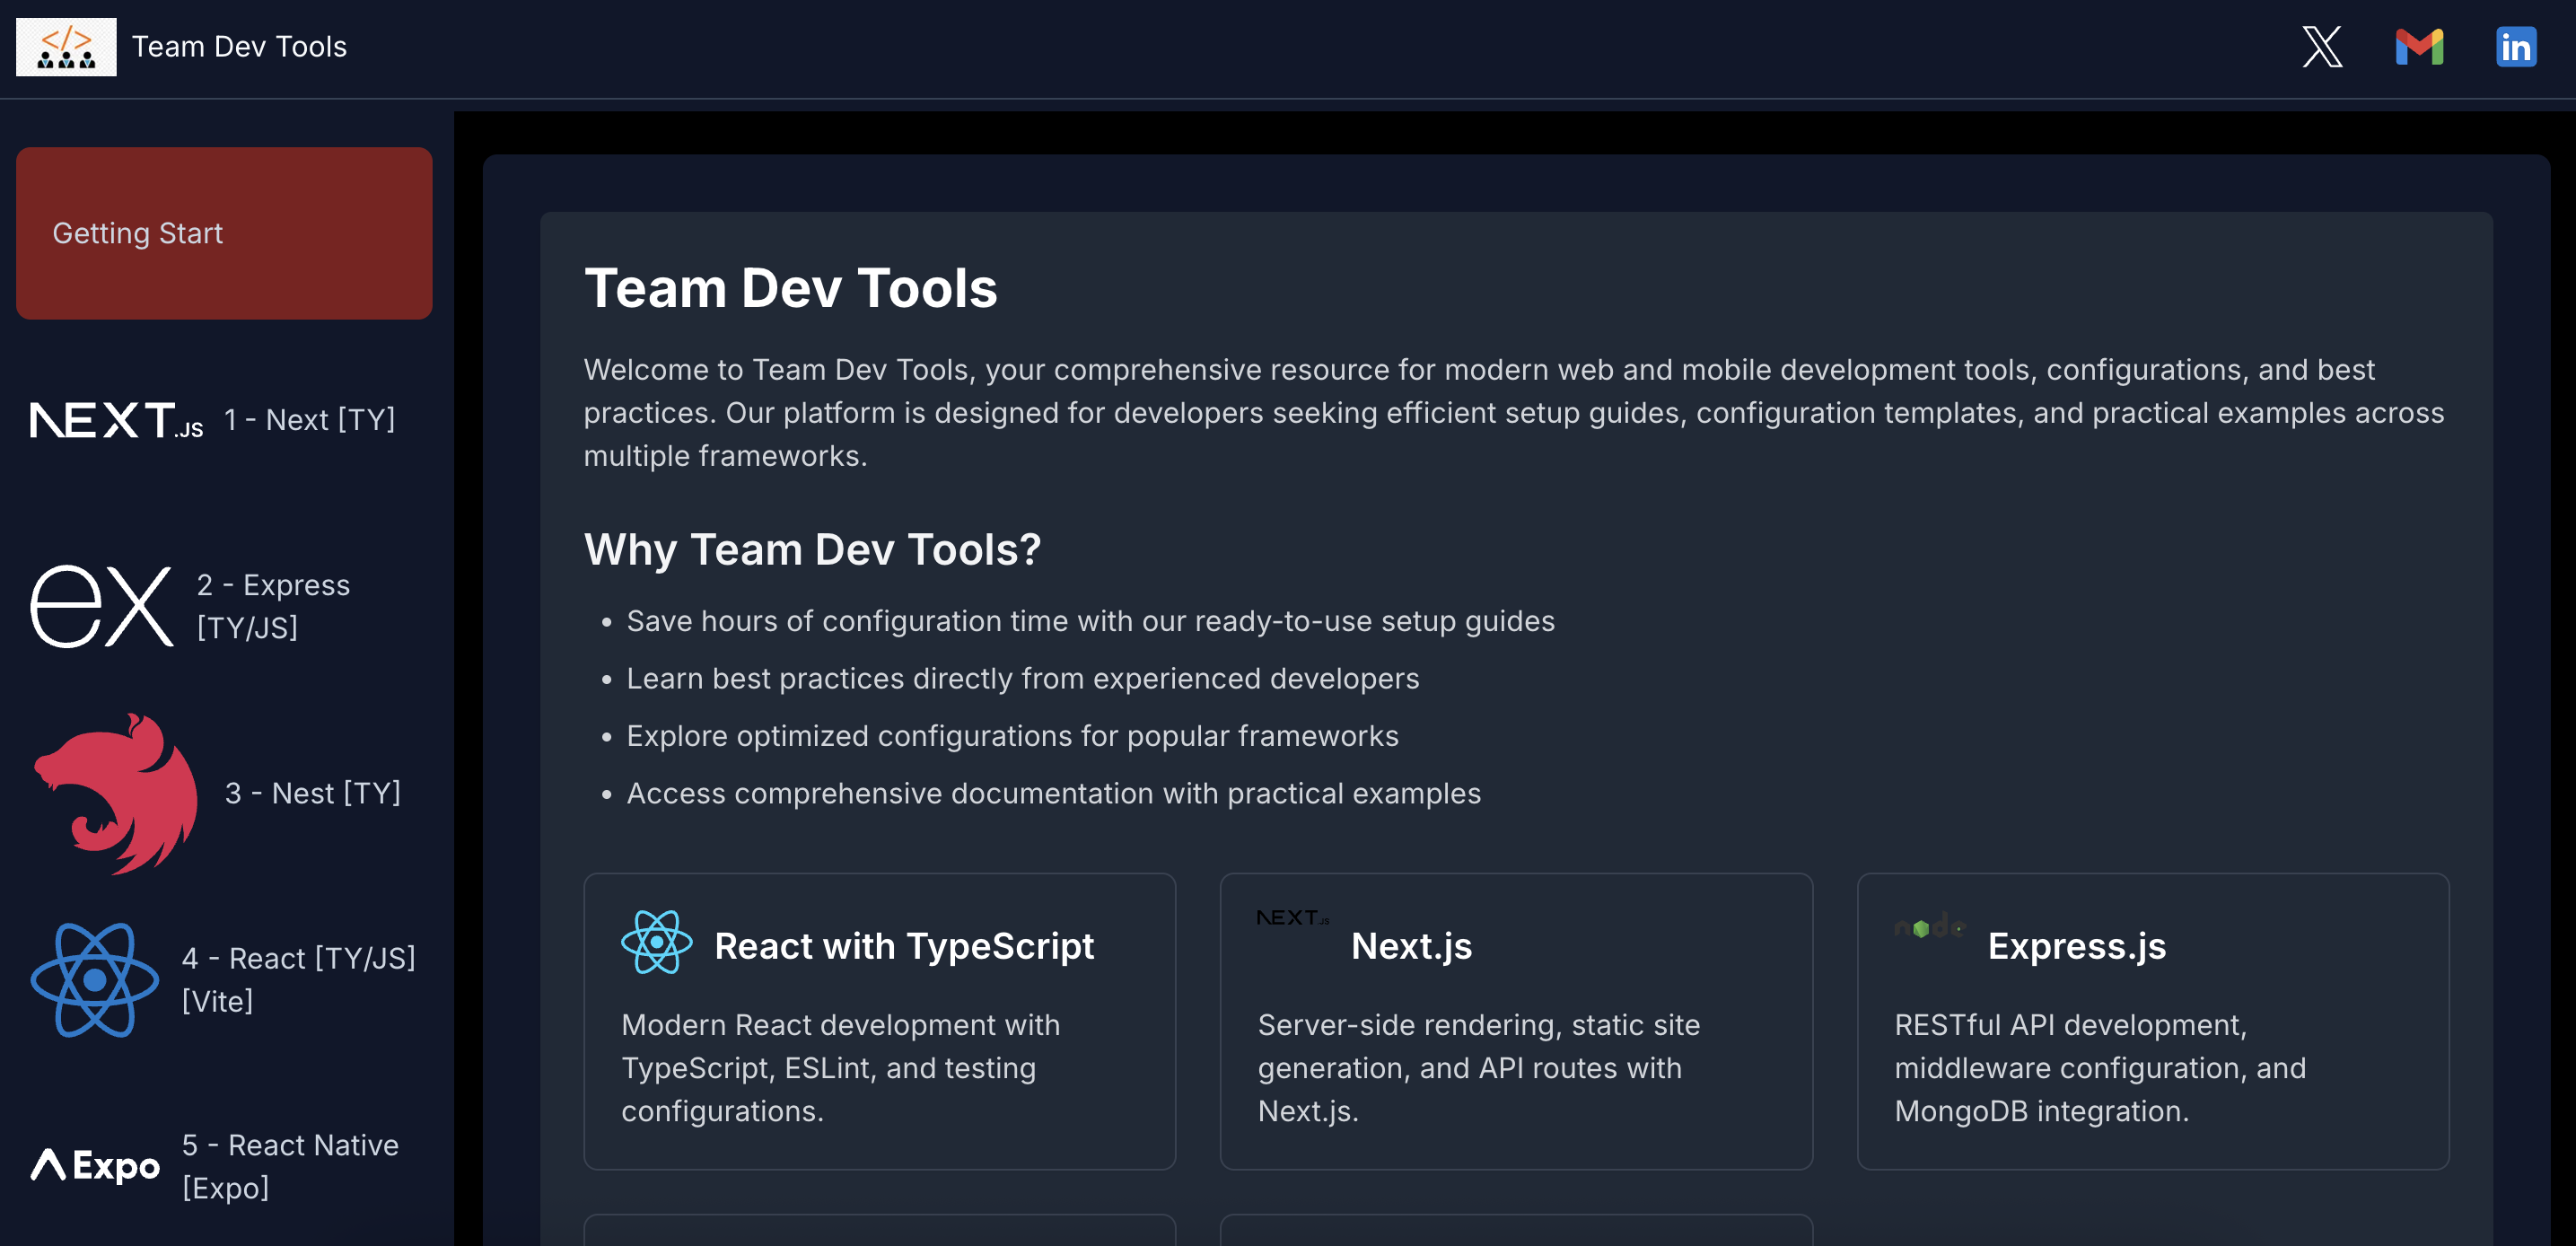Image resolution: width=2576 pixels, height=1246 pixels.
Task: Open the LinkedIn icon in header
Action: pos(2516,47)
